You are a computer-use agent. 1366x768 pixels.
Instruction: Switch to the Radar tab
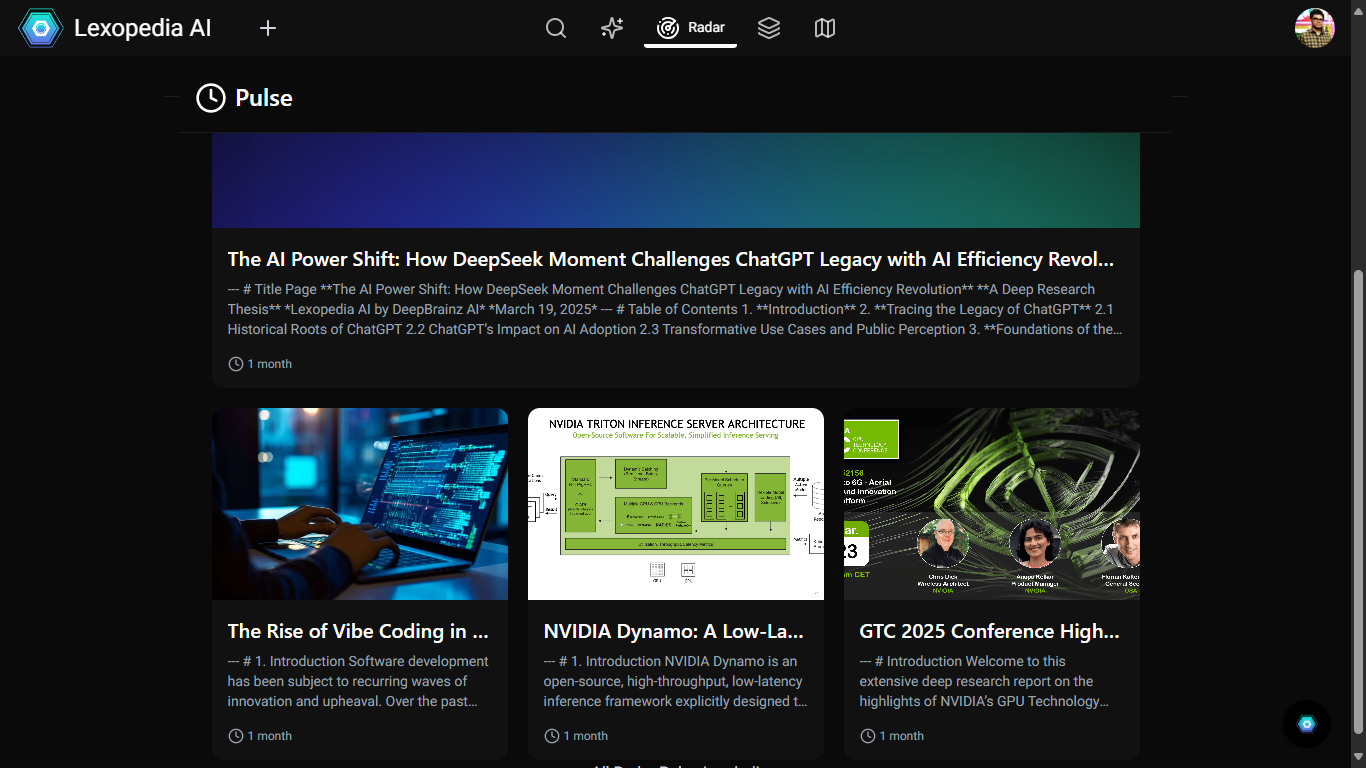[690, 28]
